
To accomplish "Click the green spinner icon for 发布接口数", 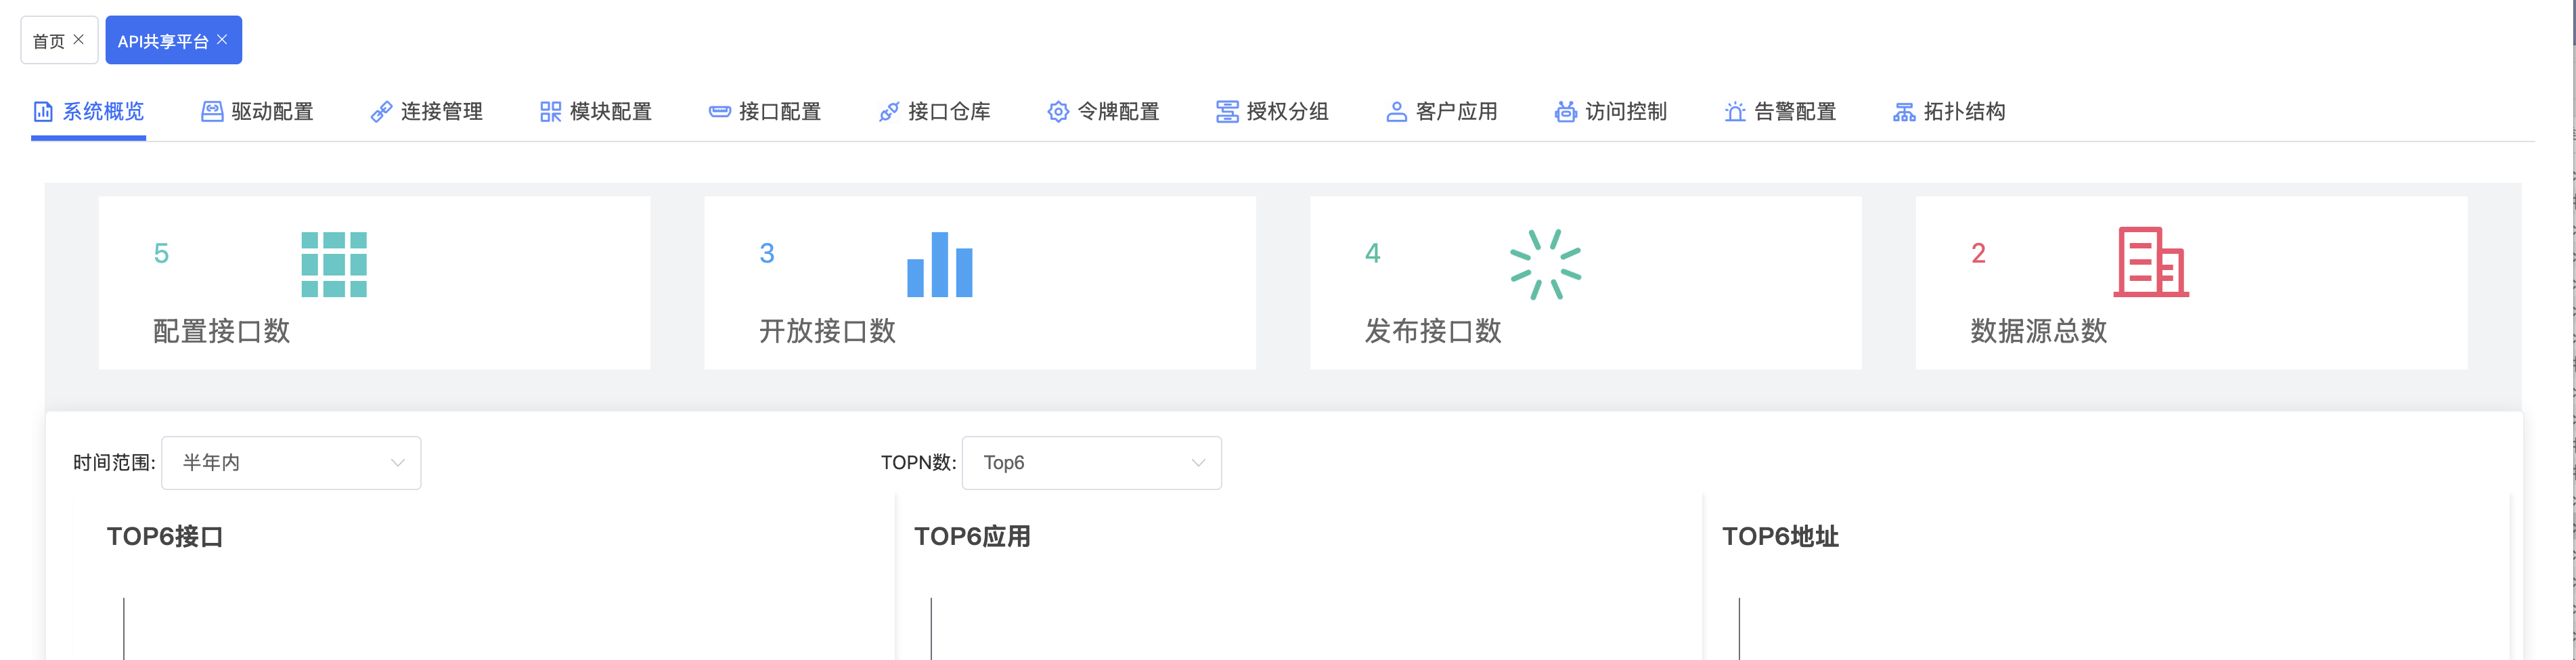I will point(1545,264).
